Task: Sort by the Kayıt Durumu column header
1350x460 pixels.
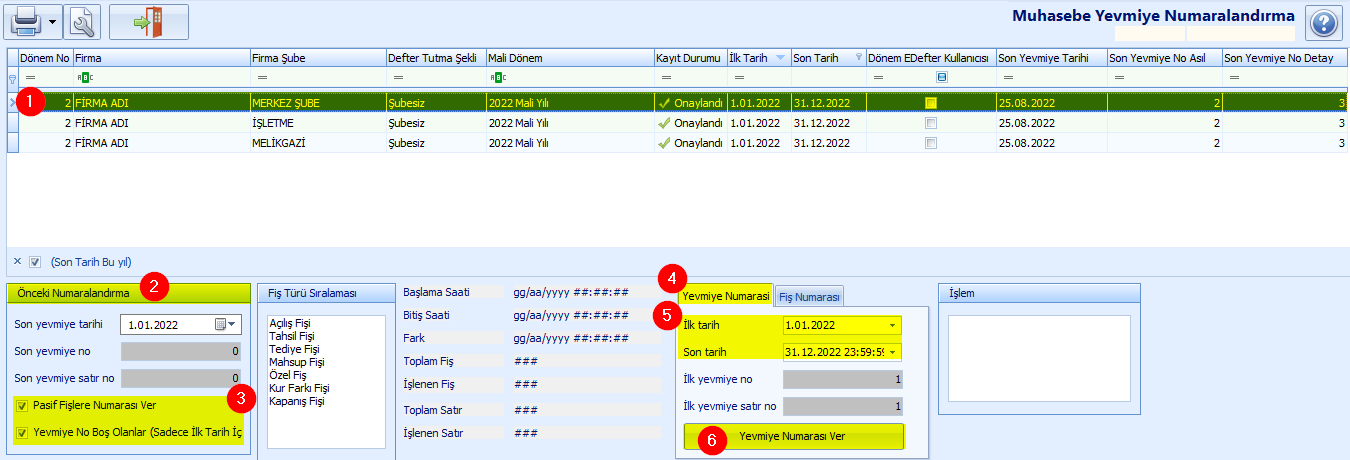Action: point(690,58)
